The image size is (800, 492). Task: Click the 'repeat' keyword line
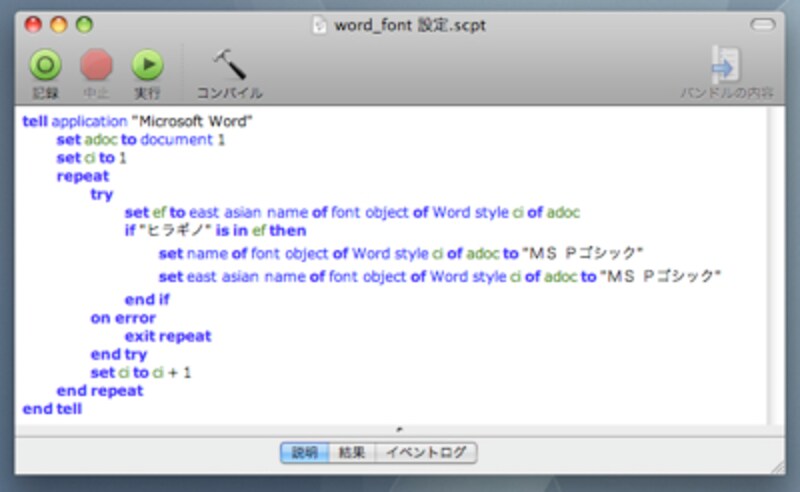tap(83, 177)
